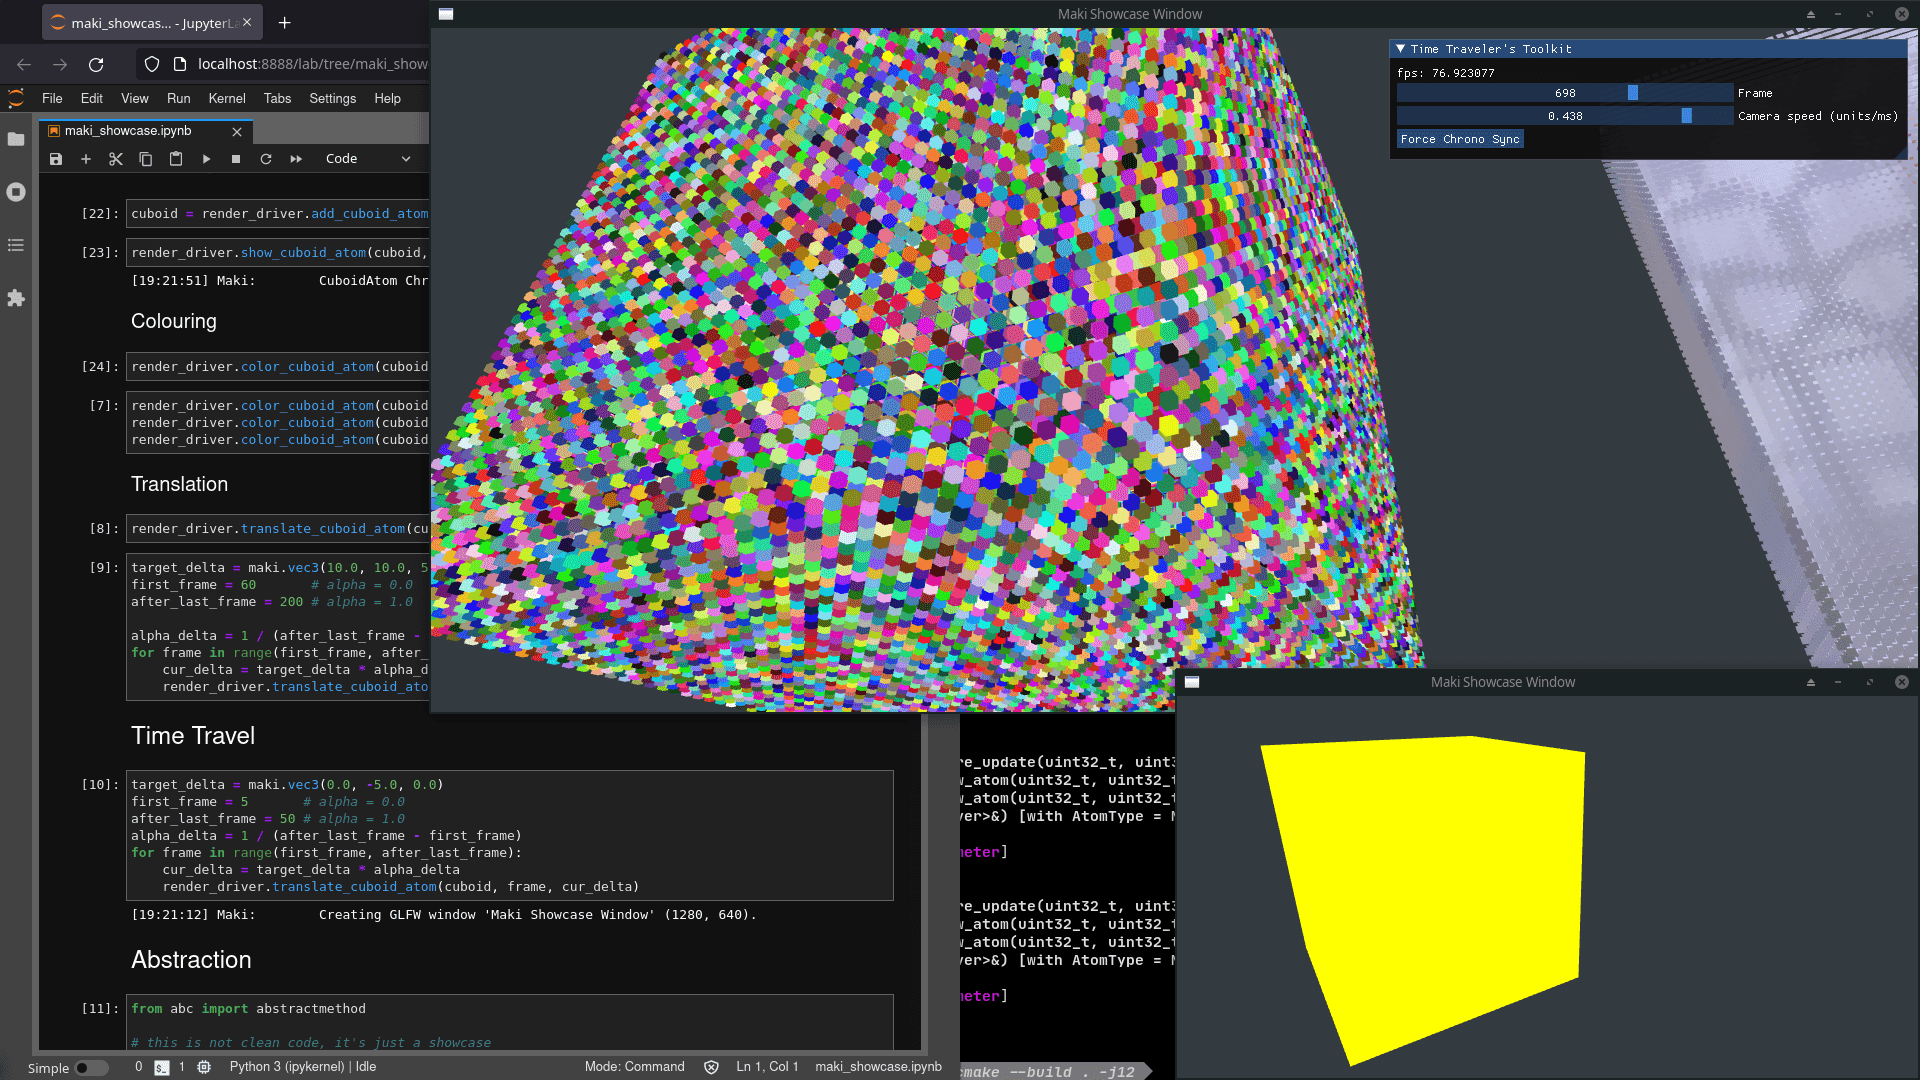Click the Abstraction heading
Viewport: 1920px width, 1080px height.
pyautogui.click(x=191, y=960)
